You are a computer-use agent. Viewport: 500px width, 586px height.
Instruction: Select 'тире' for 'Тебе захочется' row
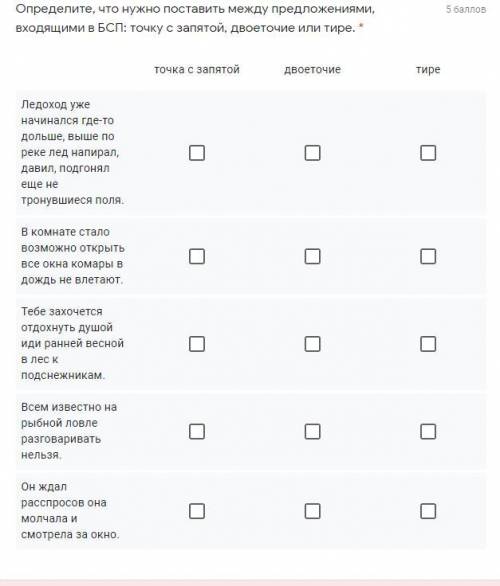428,344
